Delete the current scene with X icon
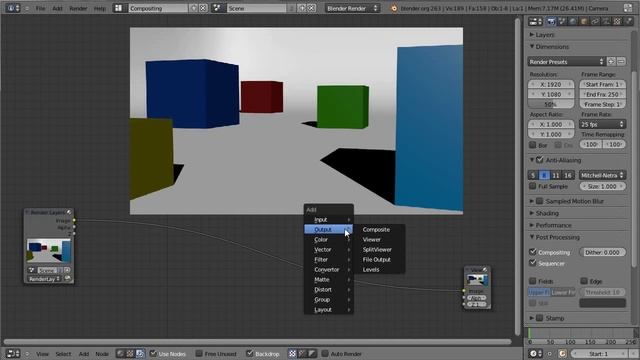Image resolution: width=640 pixels, height=360 pixels. coord(311,8)
